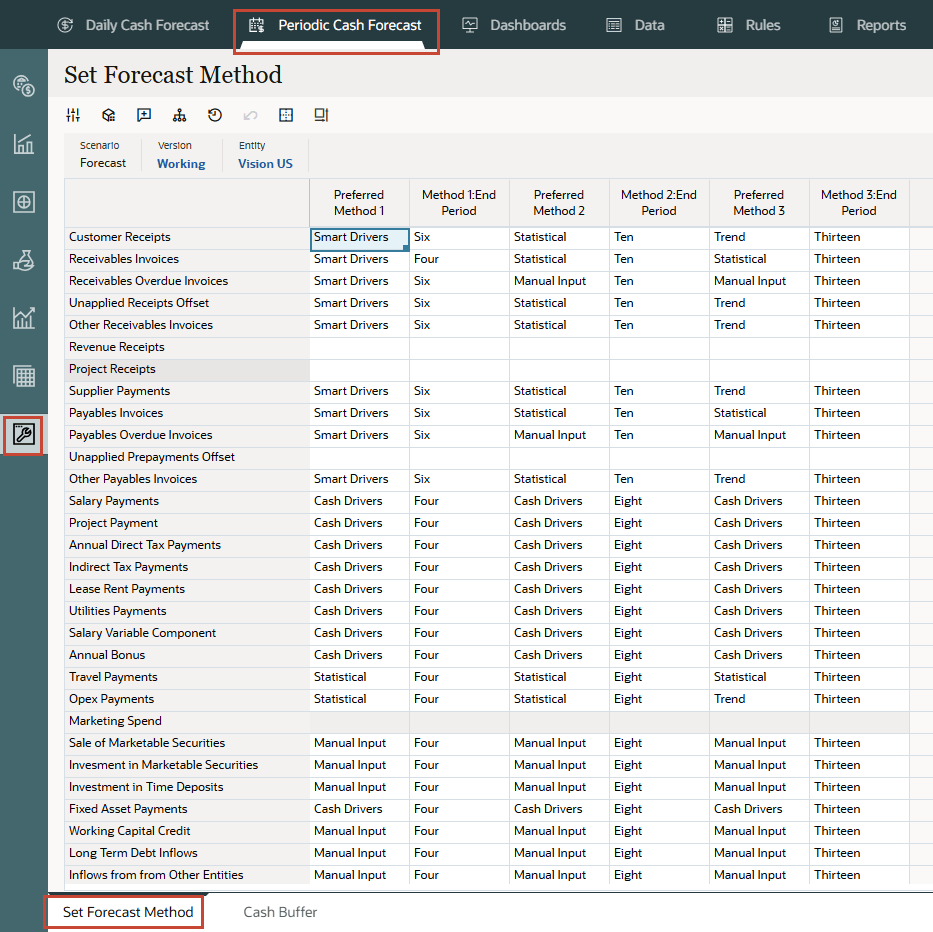Select the Set Forecast Method bottom tab
Image resolution: width=933 pixels, height=932 pixels.
tap(127, 912)
